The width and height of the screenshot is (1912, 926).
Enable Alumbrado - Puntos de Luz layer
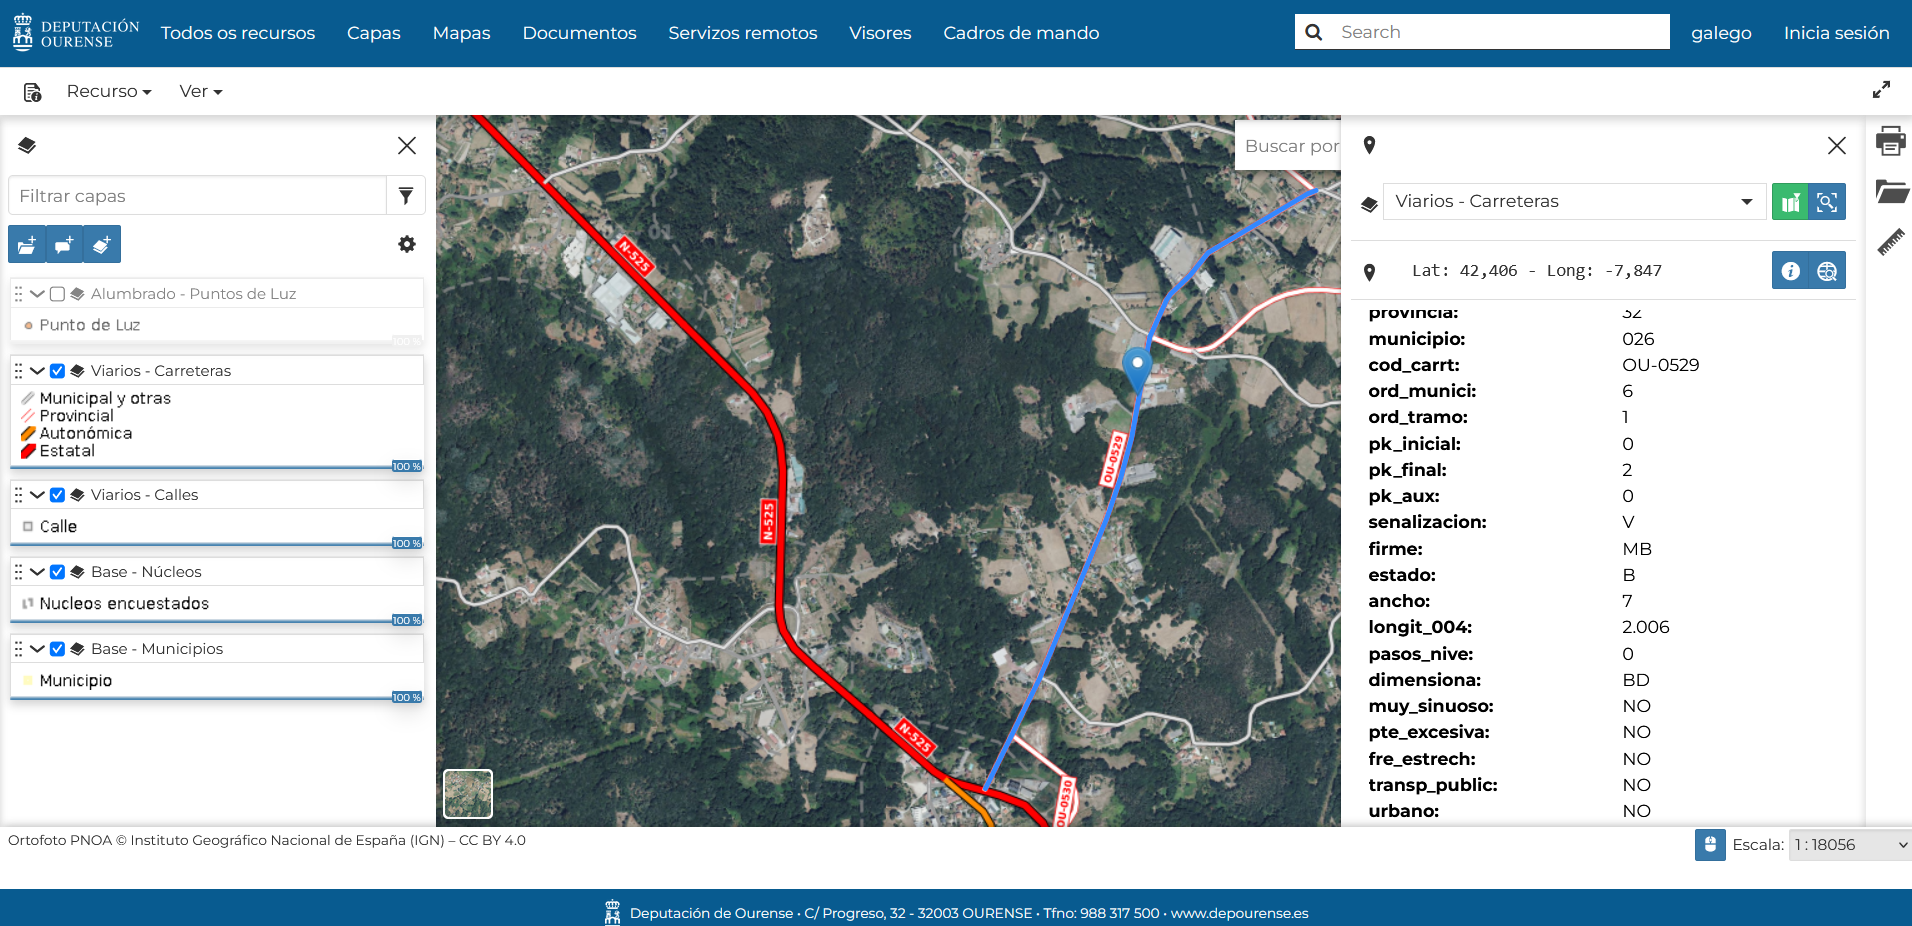pos(58,294)
